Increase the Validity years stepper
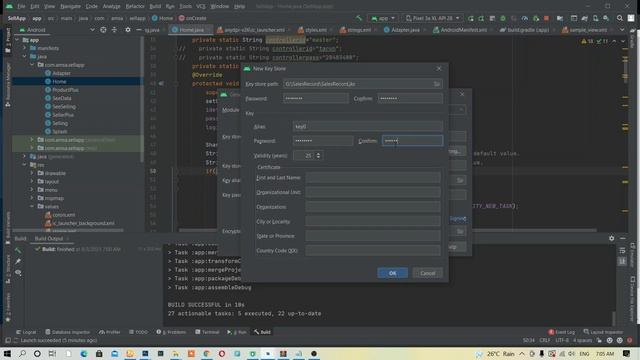Image resolution: width=640 pixels, height=360 pixels. (318, 153)
